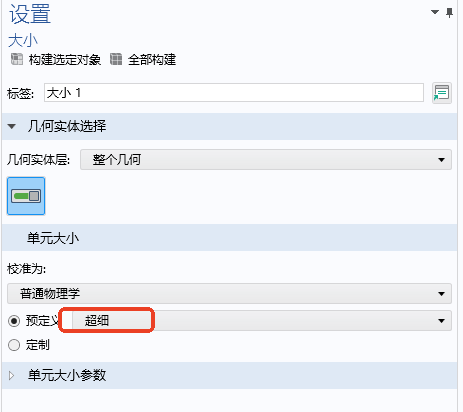Click the 大小 heading label
Image resolution: width=463 pixels, height=412 pixels.
pyautogui.click(x=23, y=40)
